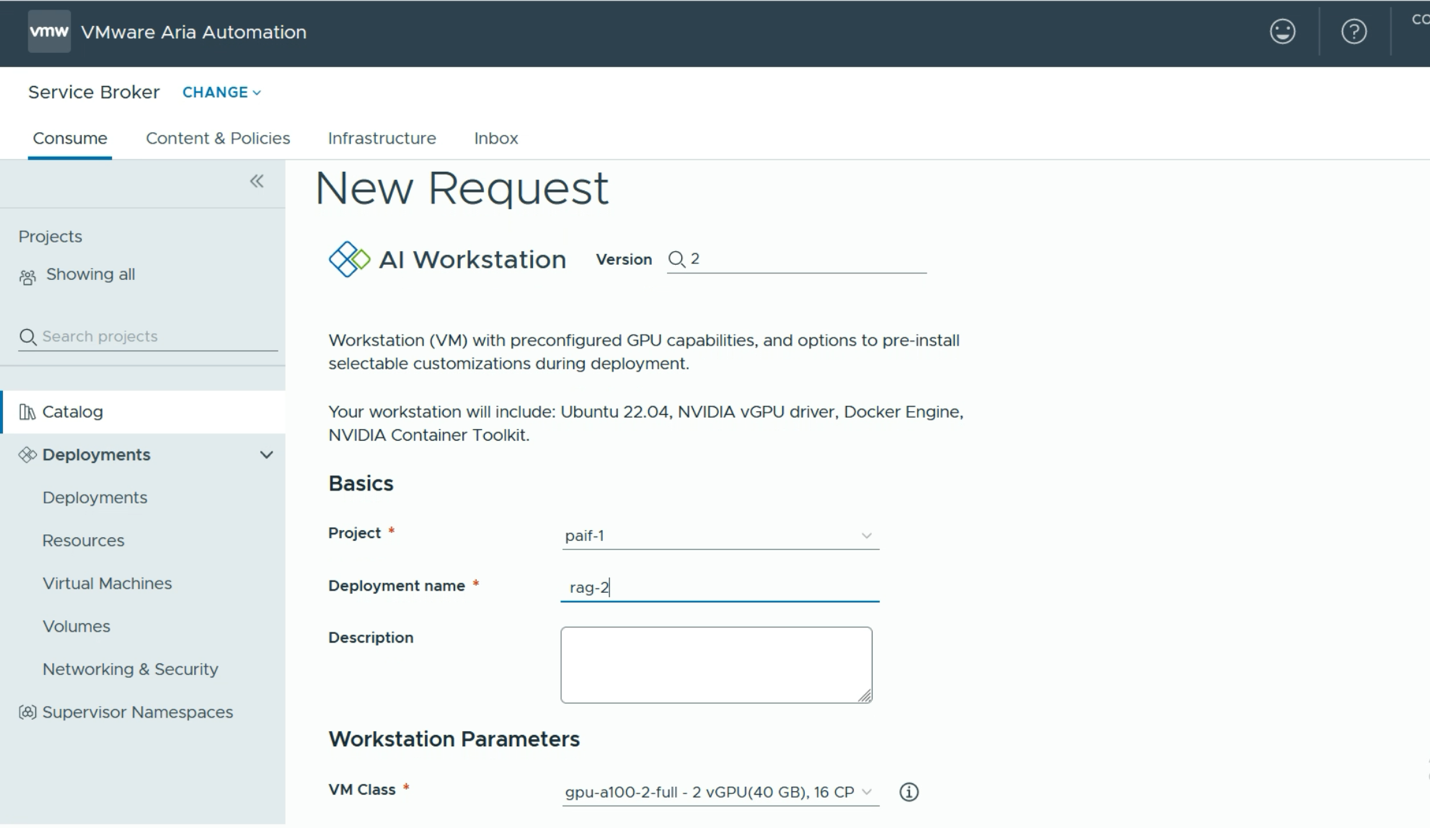This screenshot has width=1430, height=828.
Task: Click the Description text area
Action: (x=716, y=665)
